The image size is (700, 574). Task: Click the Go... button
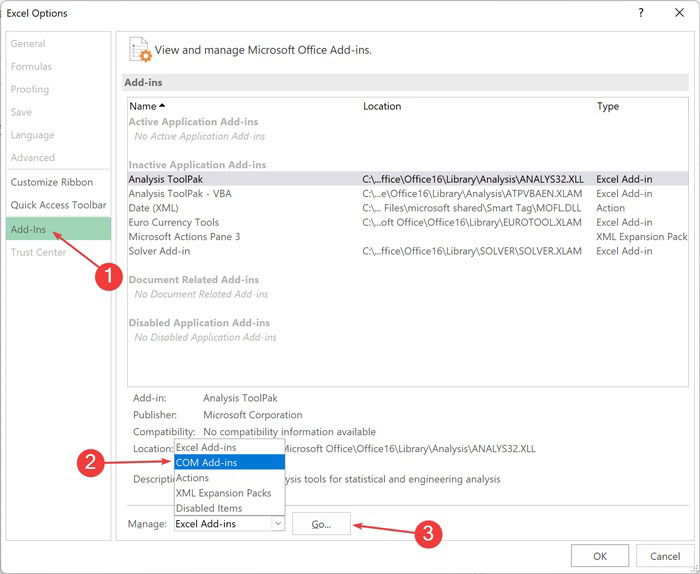click(321, 524)
